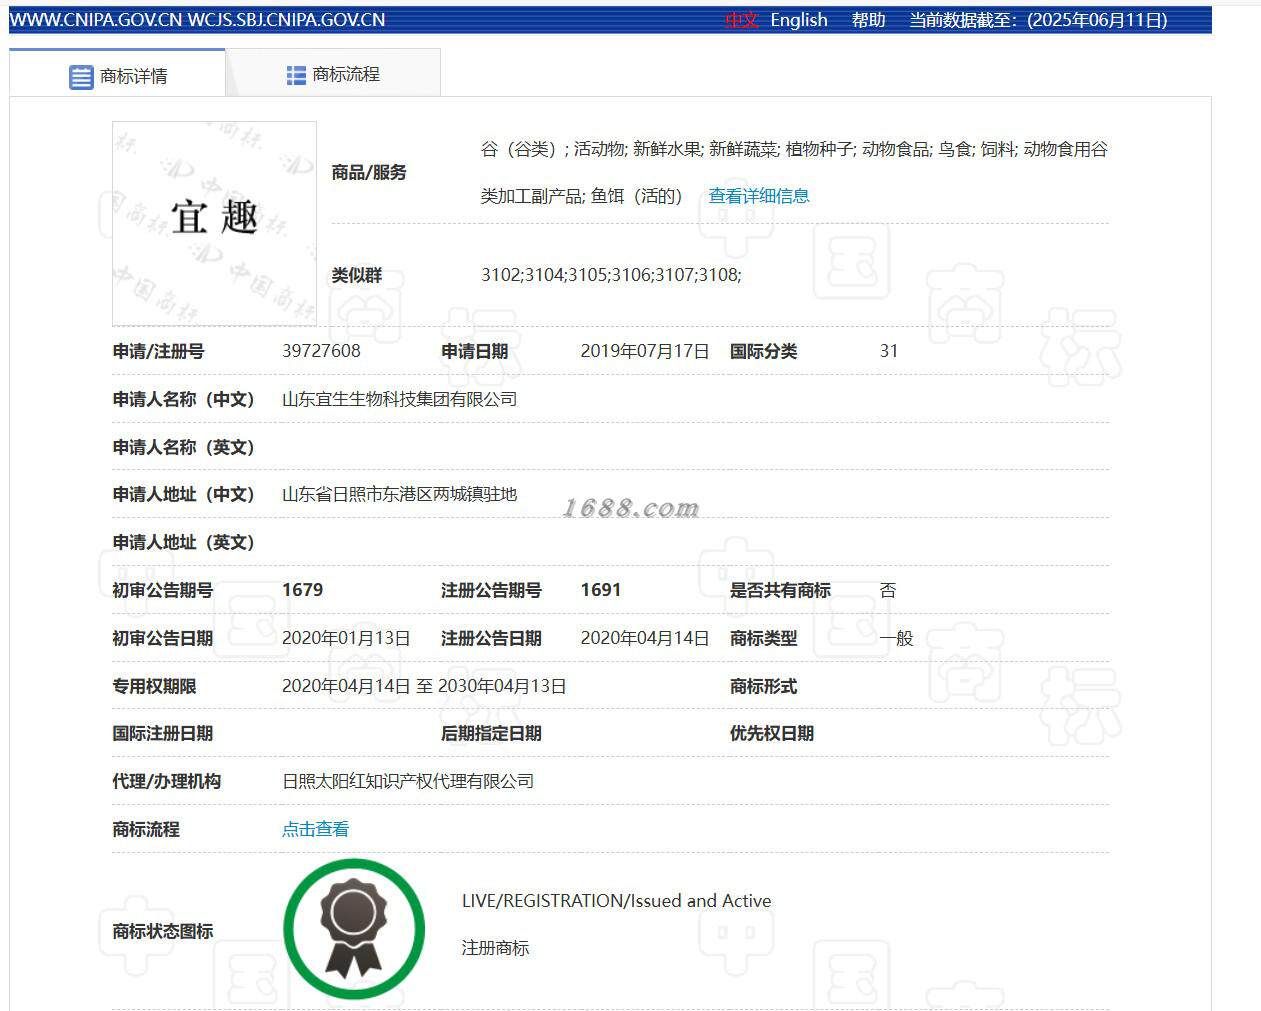Select international class value 31
Screen dimensions: 1261x1011
coord(889,351)
